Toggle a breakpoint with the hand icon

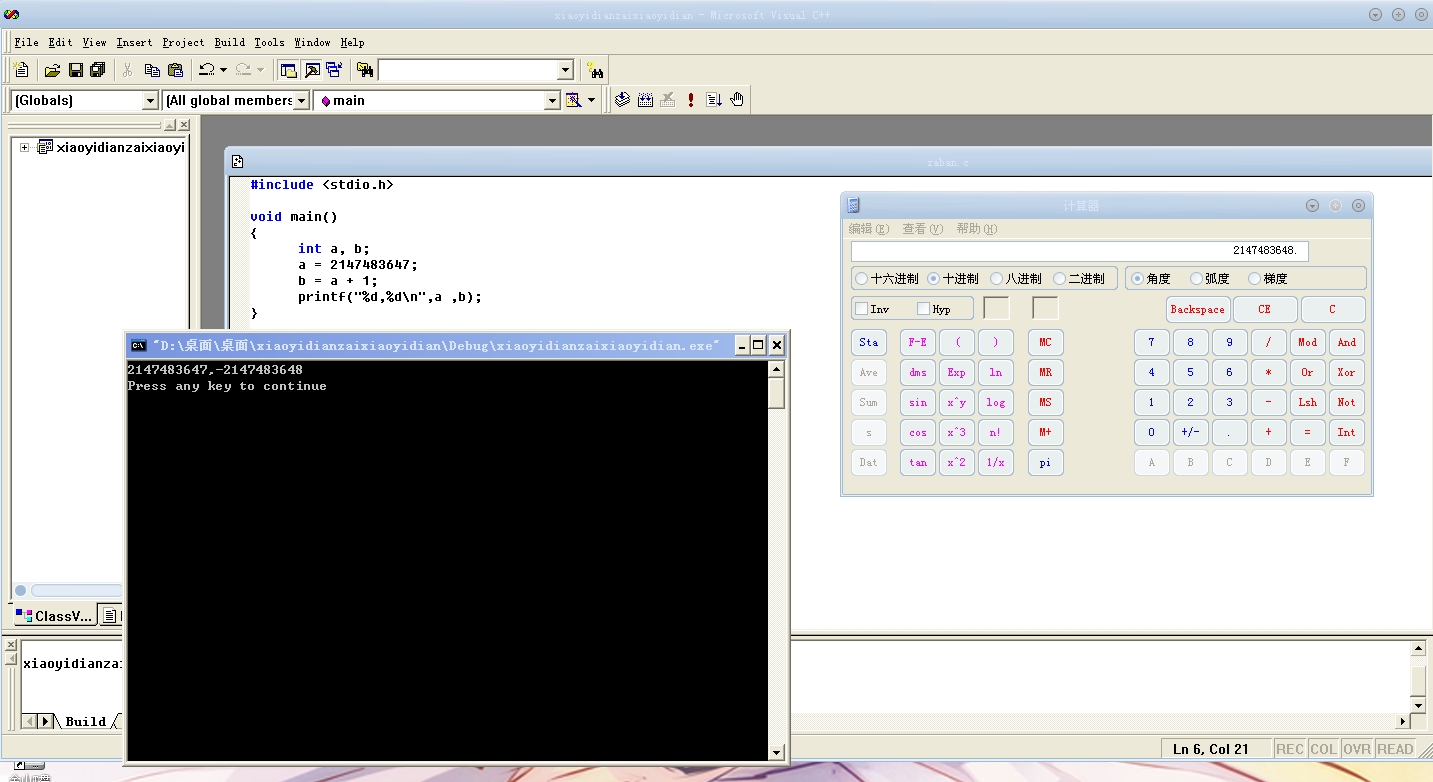click(x=736, y=99)
